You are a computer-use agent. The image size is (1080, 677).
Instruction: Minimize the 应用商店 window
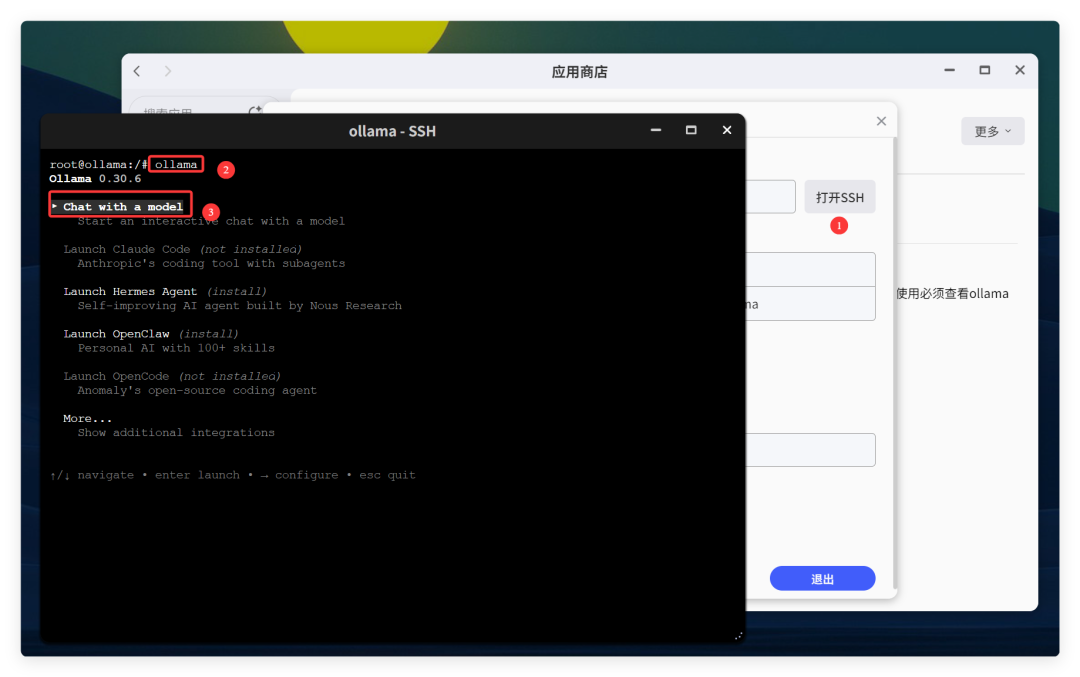tap(949, 70)
